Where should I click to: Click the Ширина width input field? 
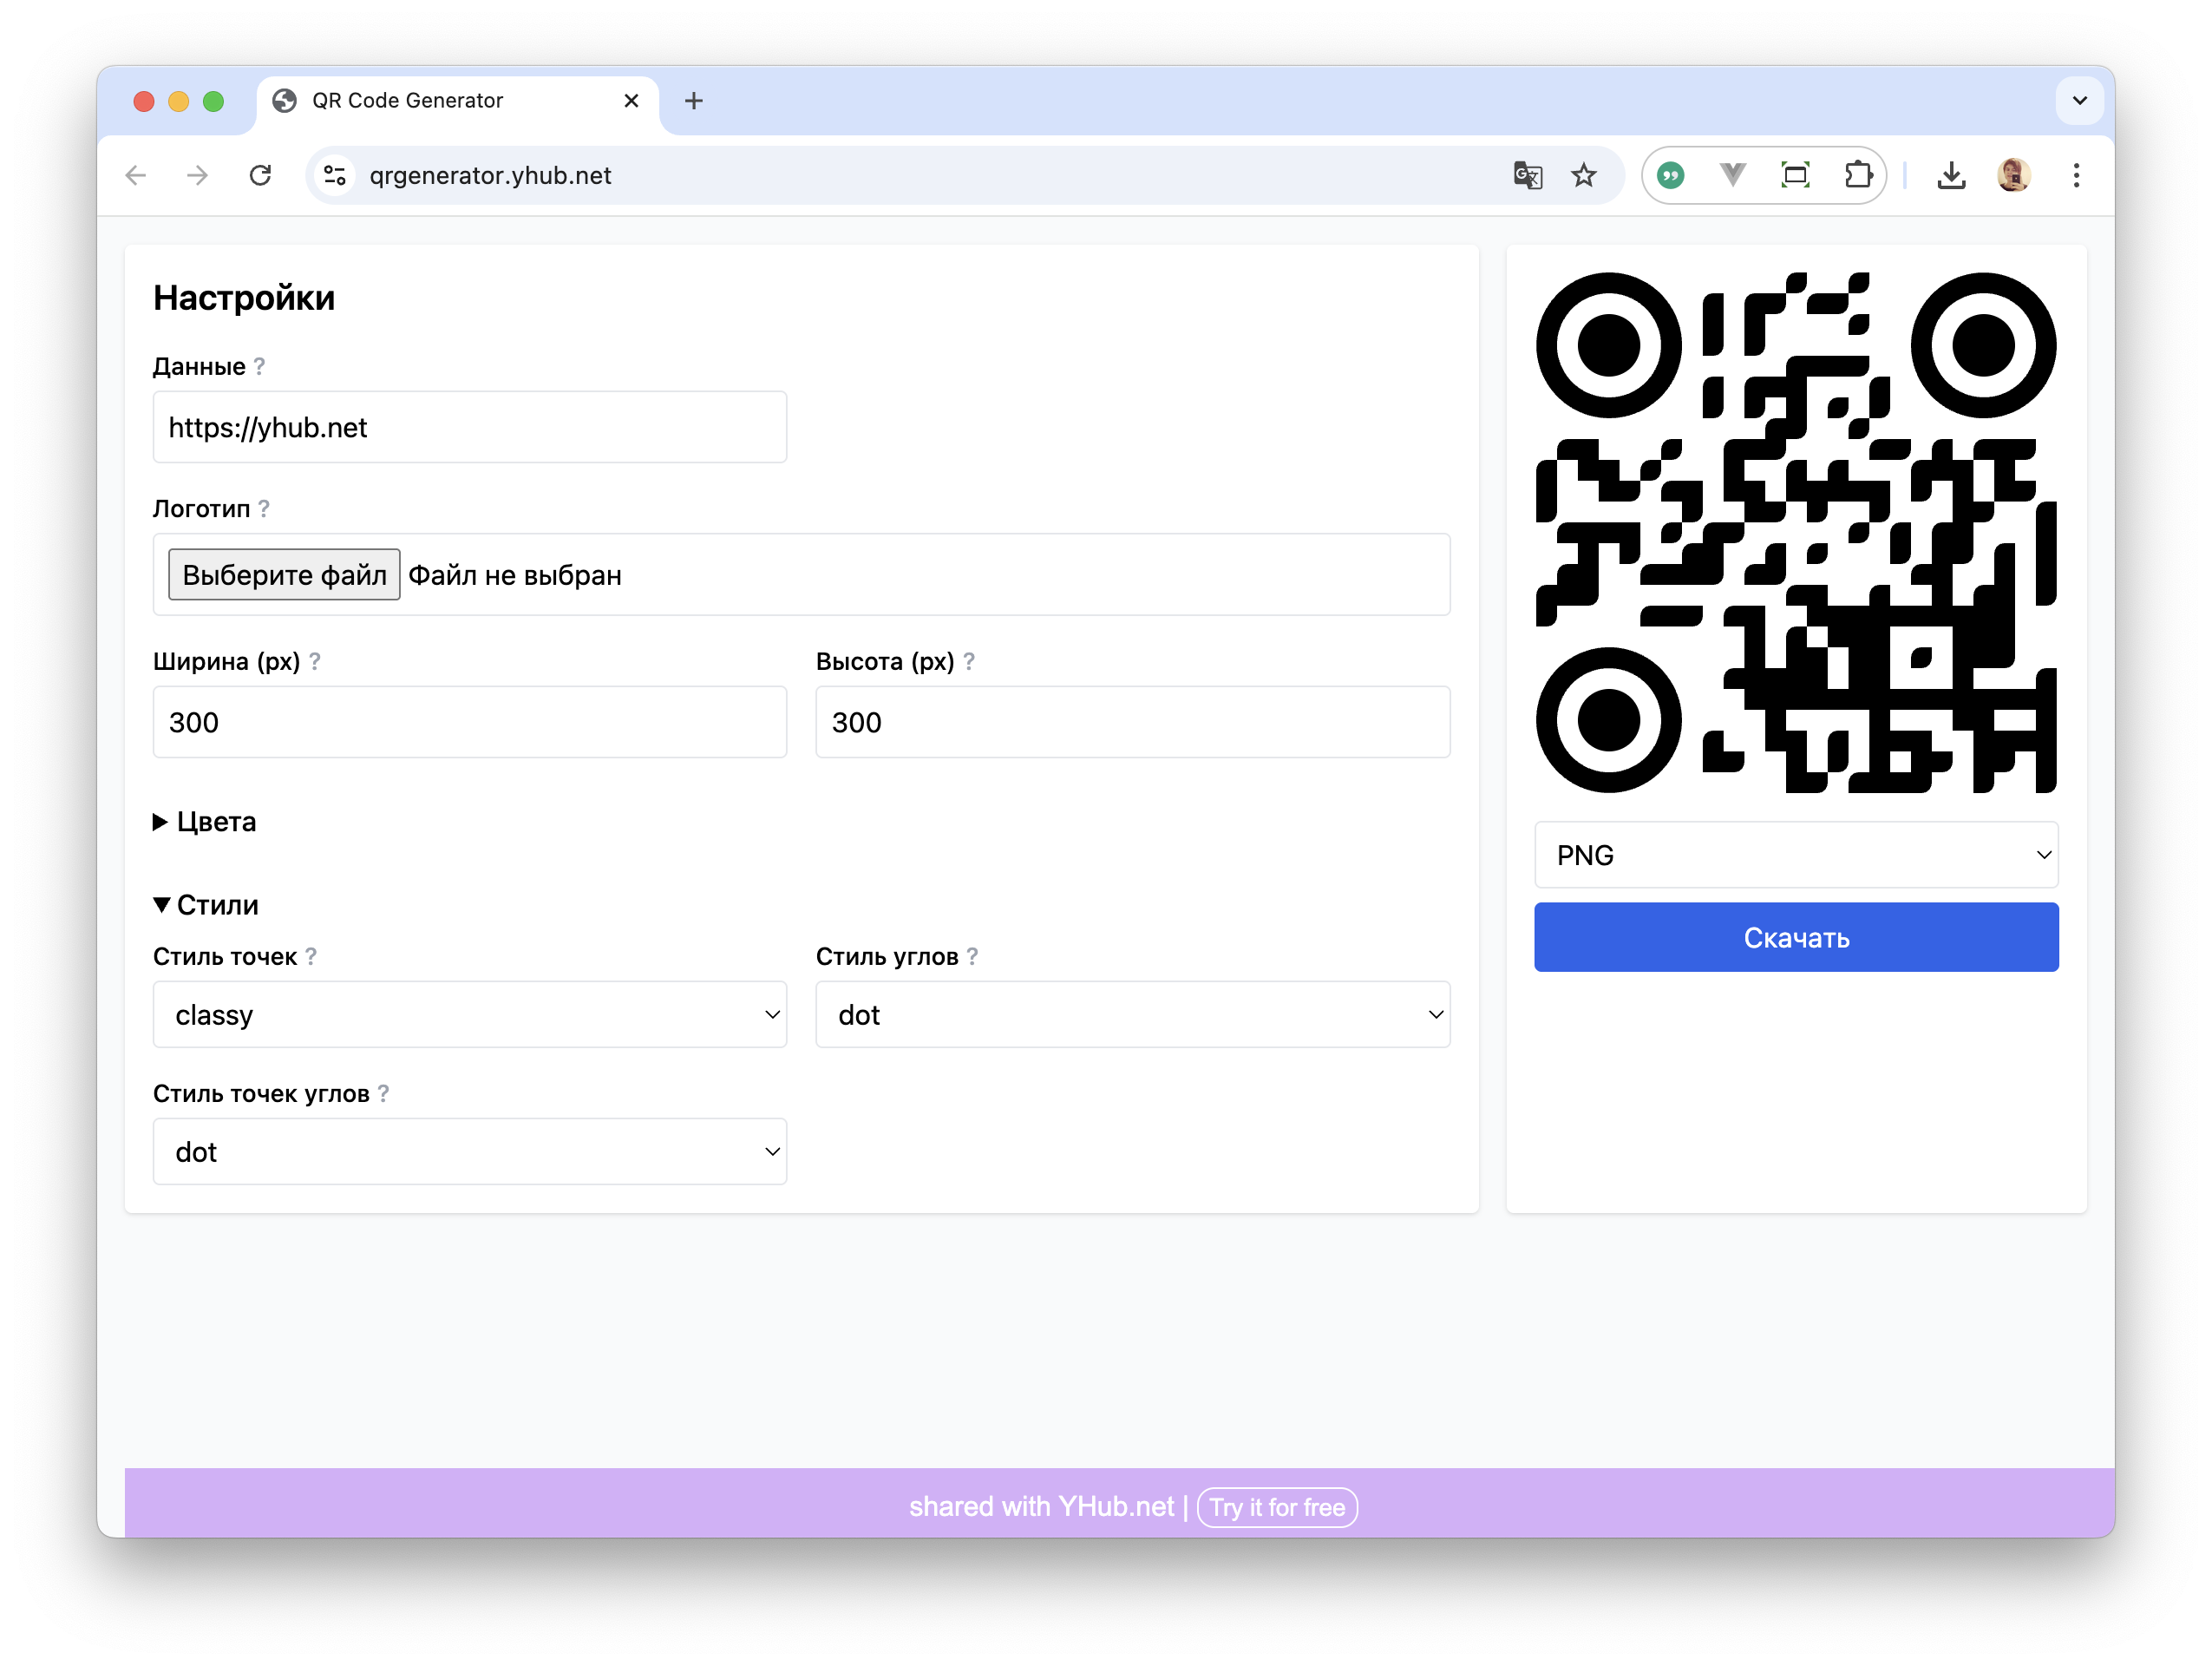pyautogui.click(x=470, y=723)
